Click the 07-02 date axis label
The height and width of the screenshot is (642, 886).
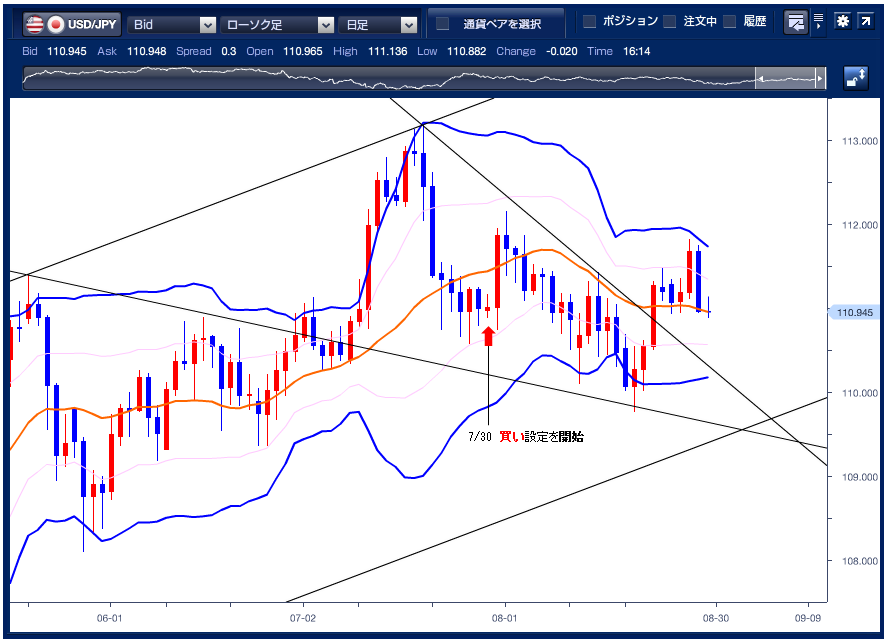point(303,618)
